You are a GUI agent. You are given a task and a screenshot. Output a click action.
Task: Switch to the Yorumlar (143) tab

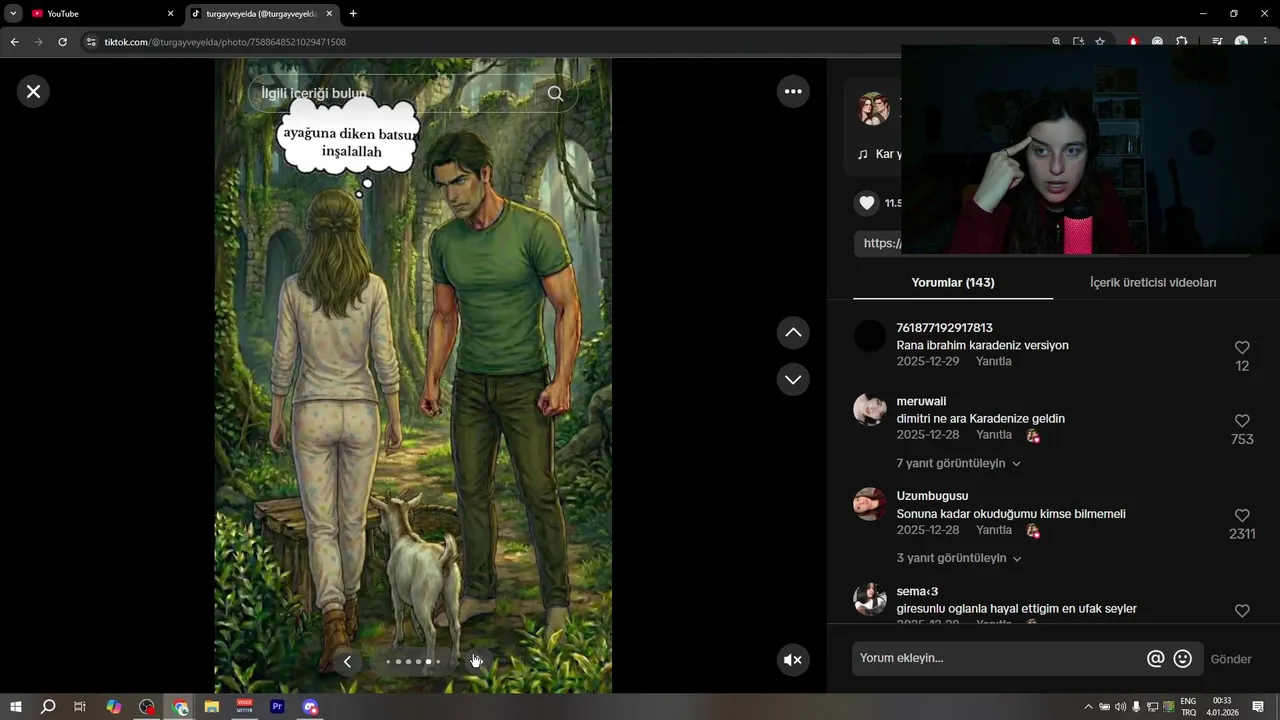(953, 283)
